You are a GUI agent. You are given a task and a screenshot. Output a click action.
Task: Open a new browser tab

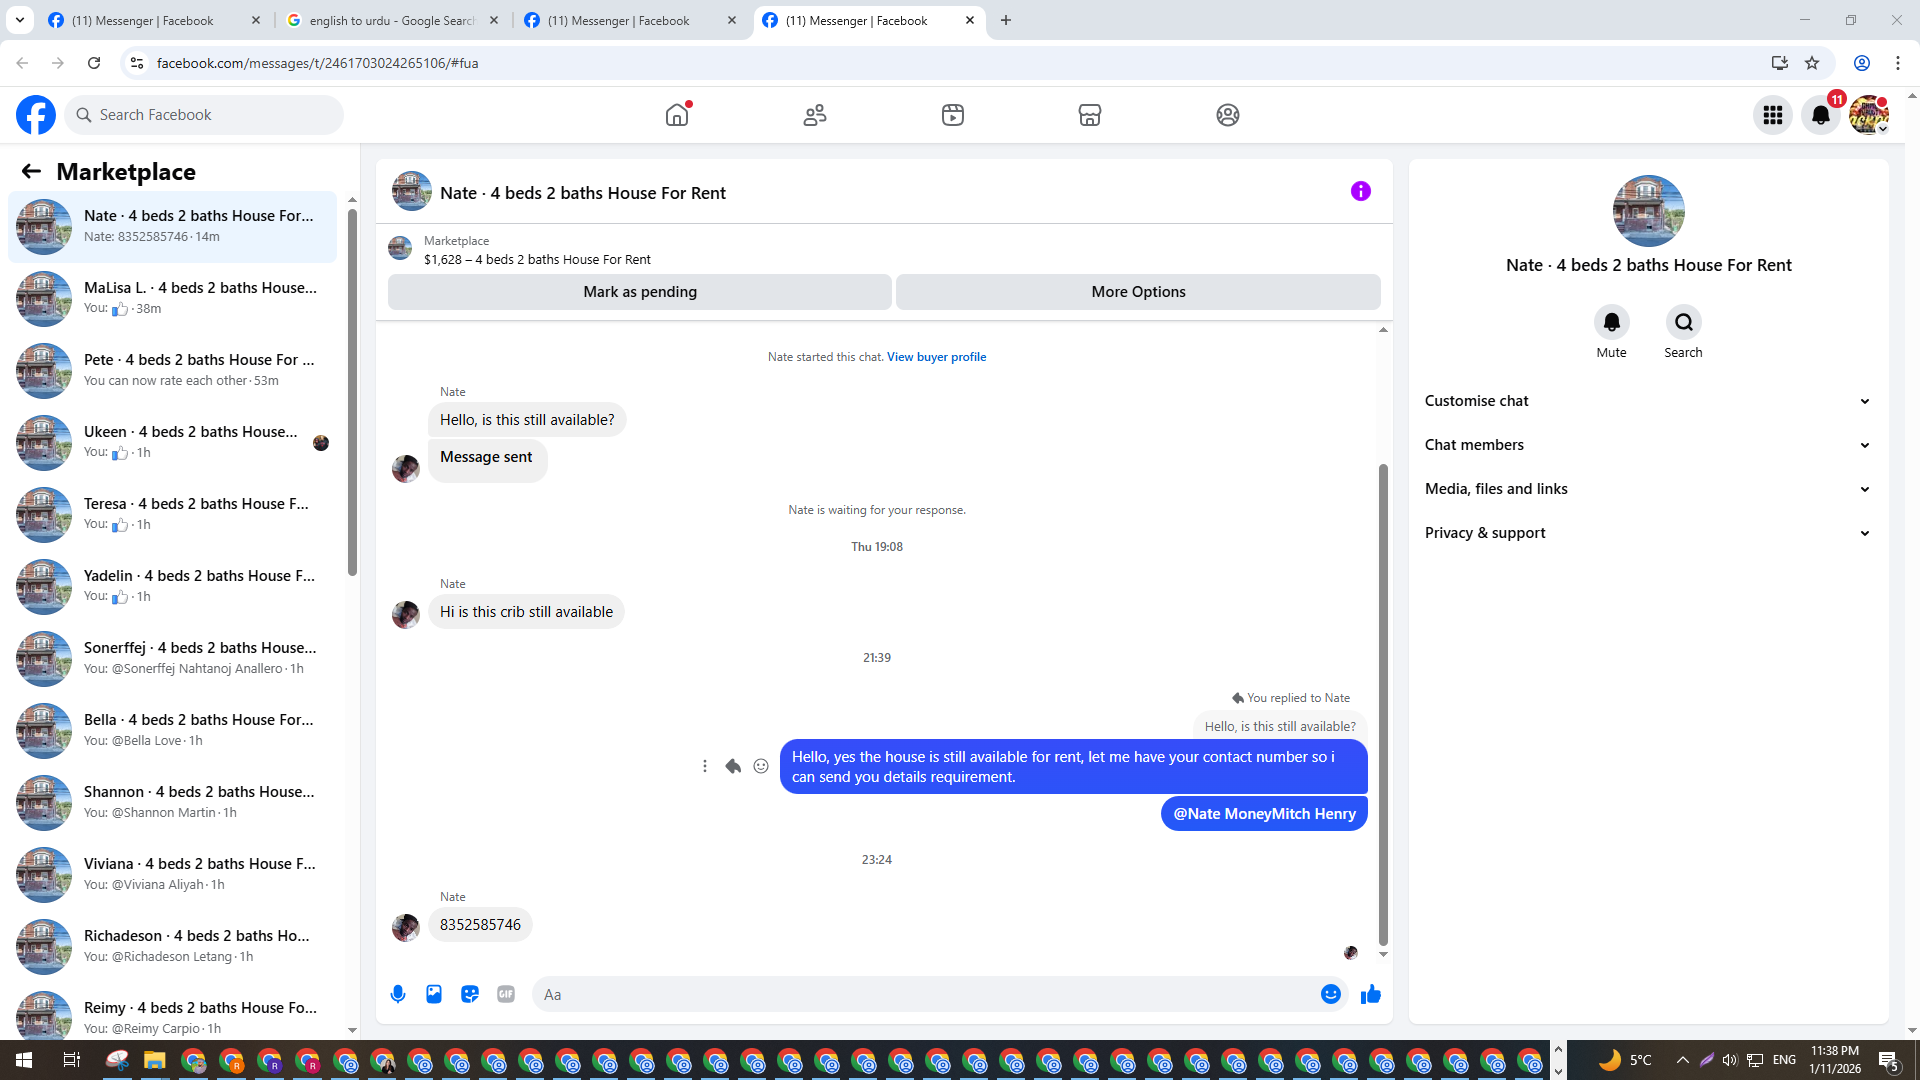1006,20
